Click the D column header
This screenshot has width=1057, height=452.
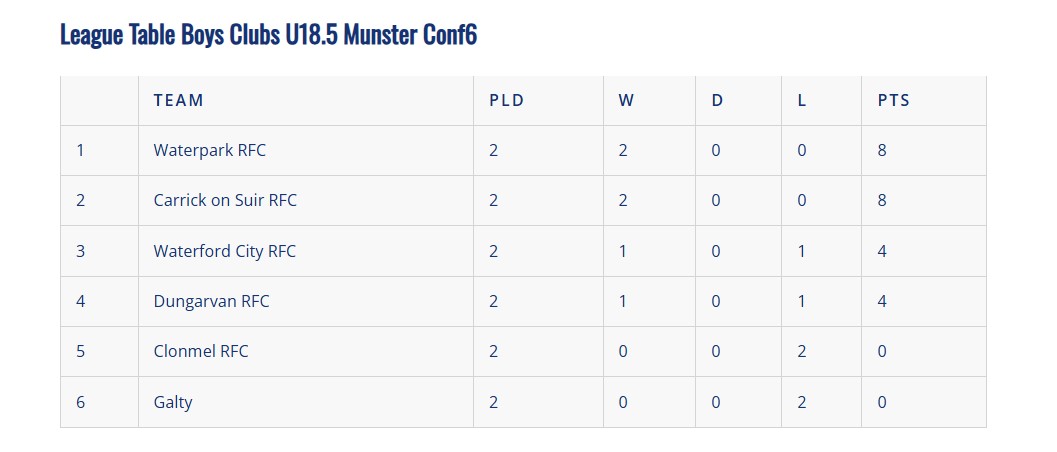717,100
